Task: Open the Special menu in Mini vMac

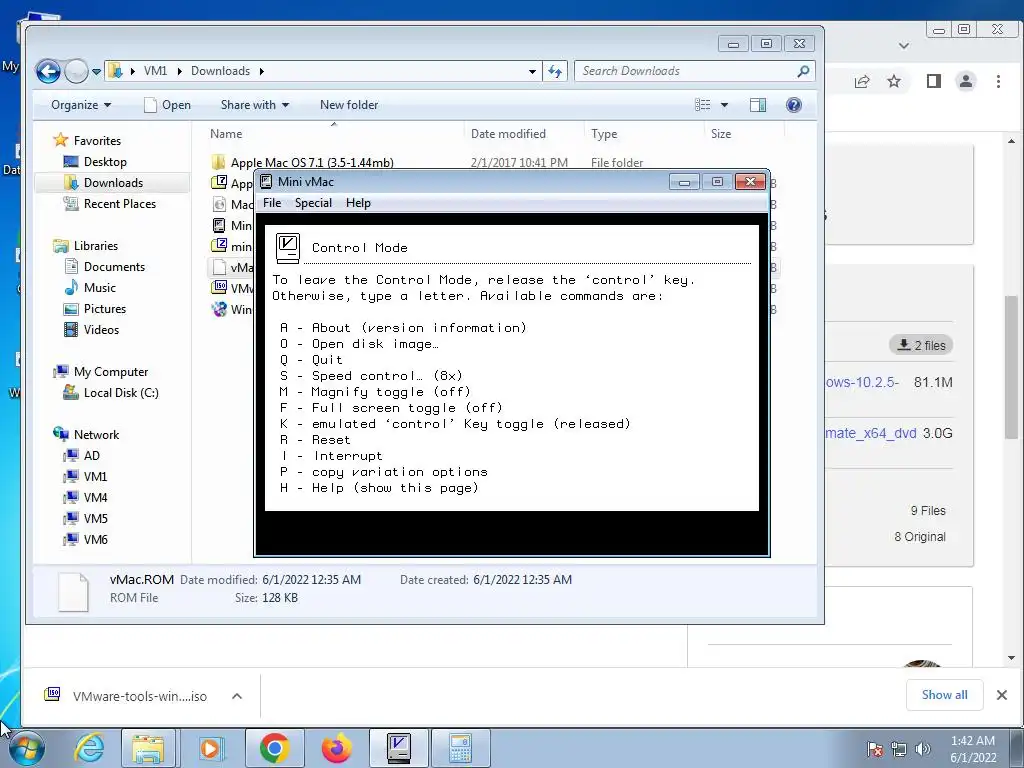Action: coord(313,203)
